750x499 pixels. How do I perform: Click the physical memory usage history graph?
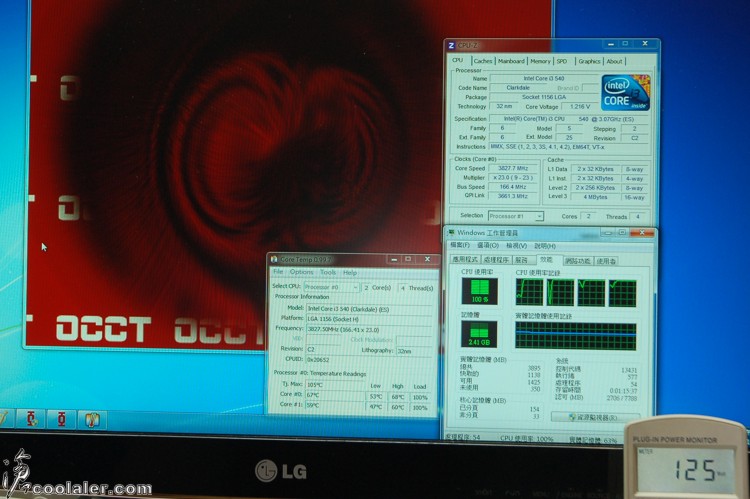click(x=576, y=336)
